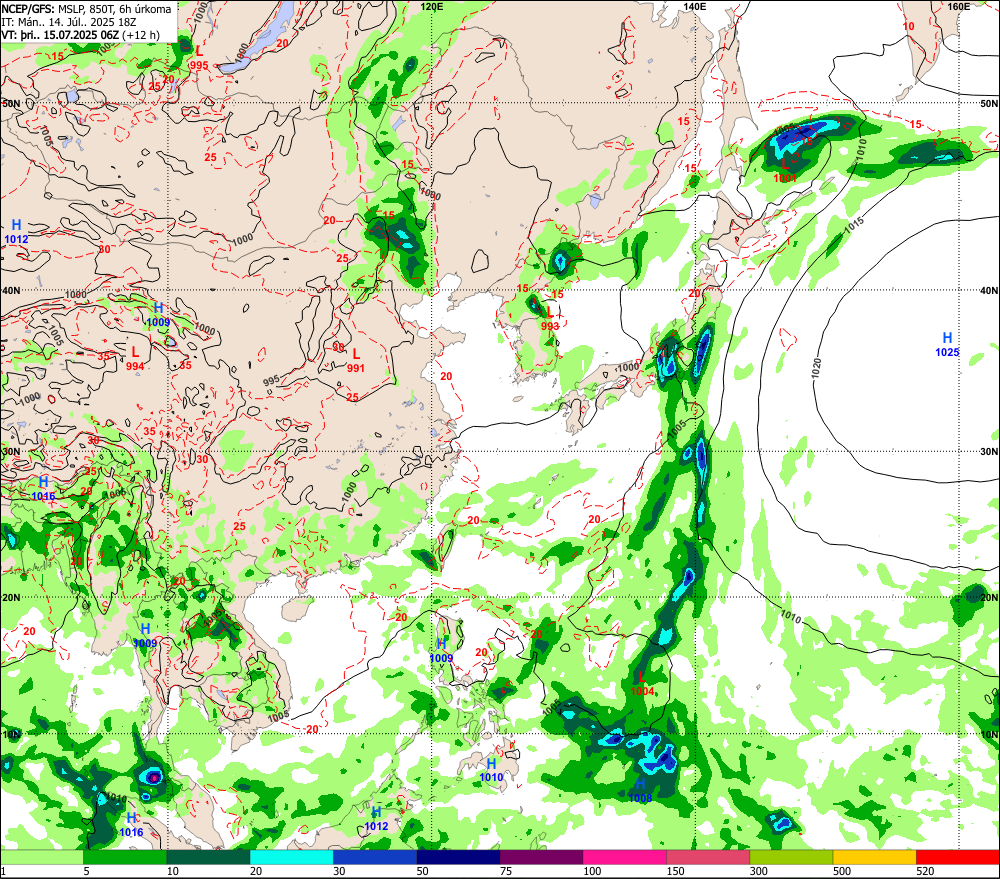Click the '1020' isobar label

point(816,368)
